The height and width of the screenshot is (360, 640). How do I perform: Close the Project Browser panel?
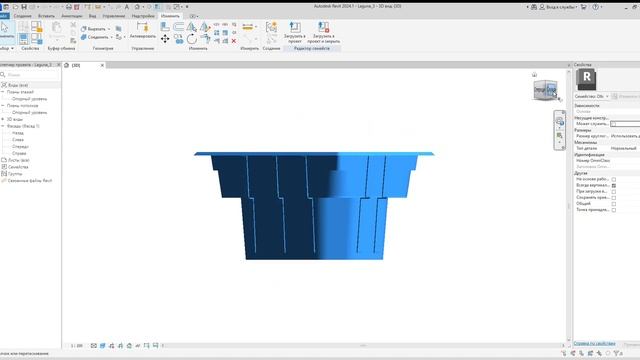58,65
